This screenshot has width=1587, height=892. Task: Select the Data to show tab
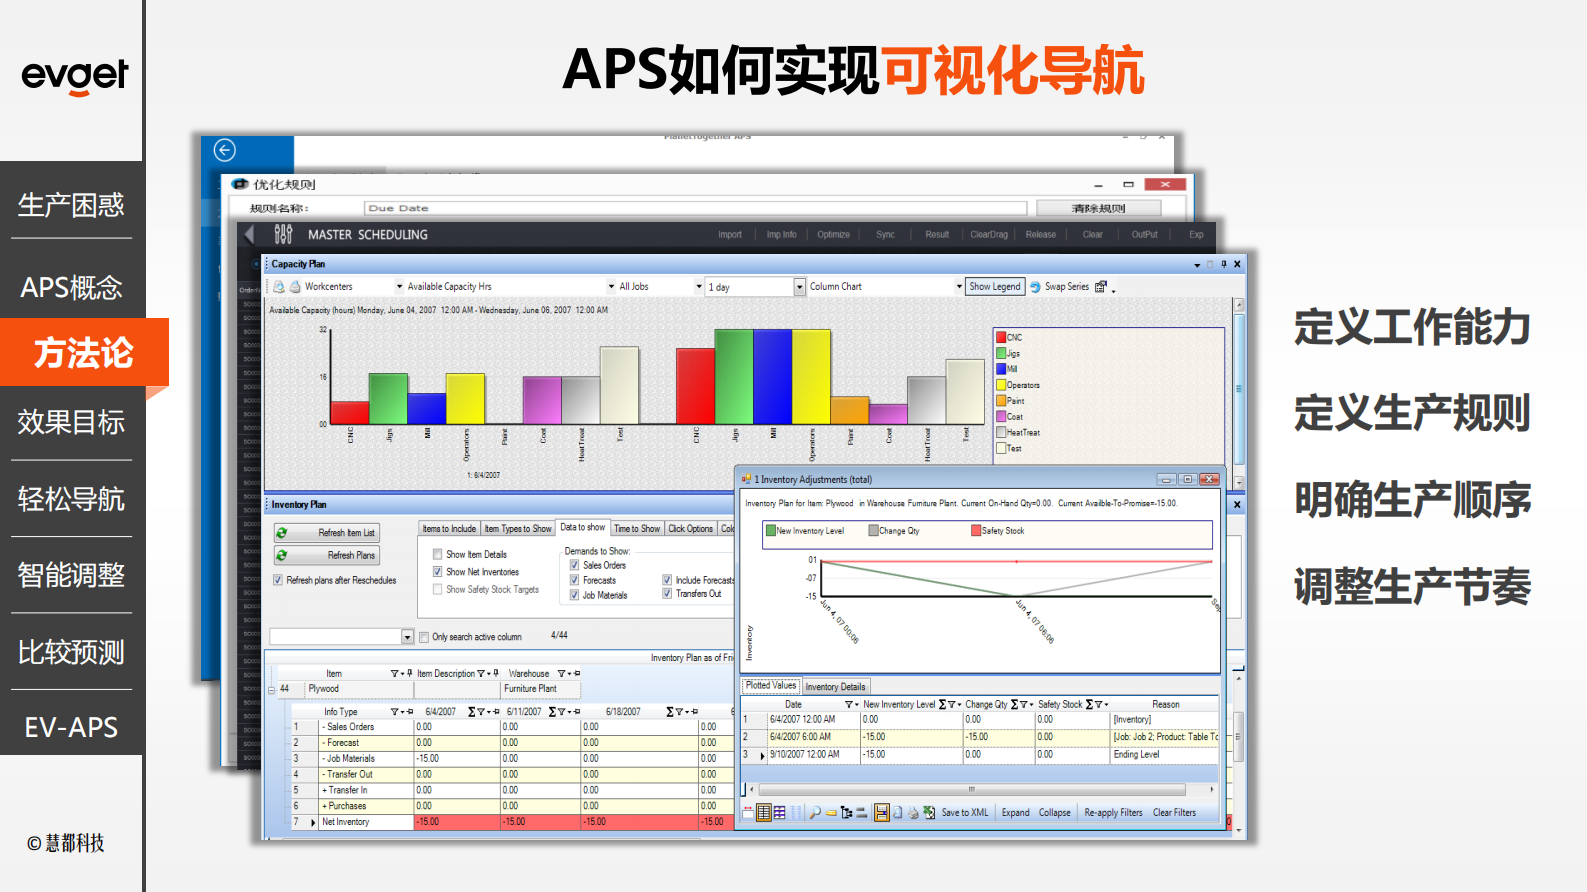click(582, 527)
